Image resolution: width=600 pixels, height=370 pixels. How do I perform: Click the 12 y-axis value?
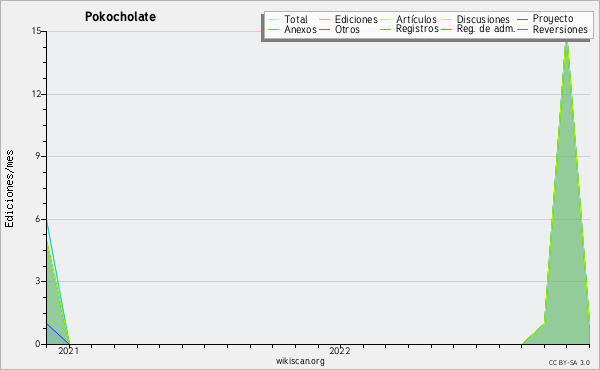pos(36,94)
